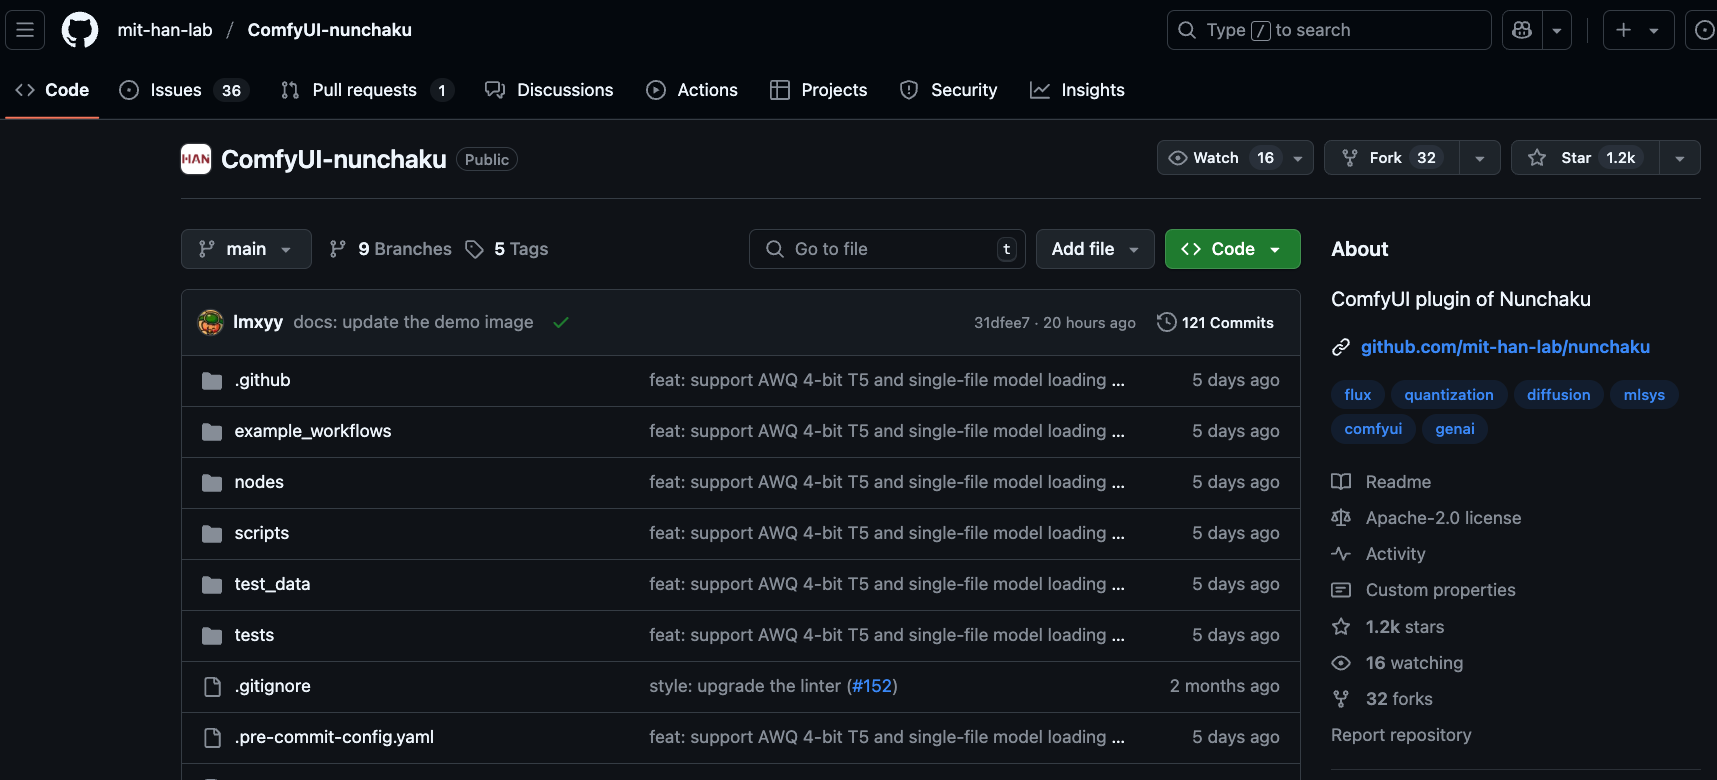
Task: Open the green Code dropdown
Action: point(1232,249)
